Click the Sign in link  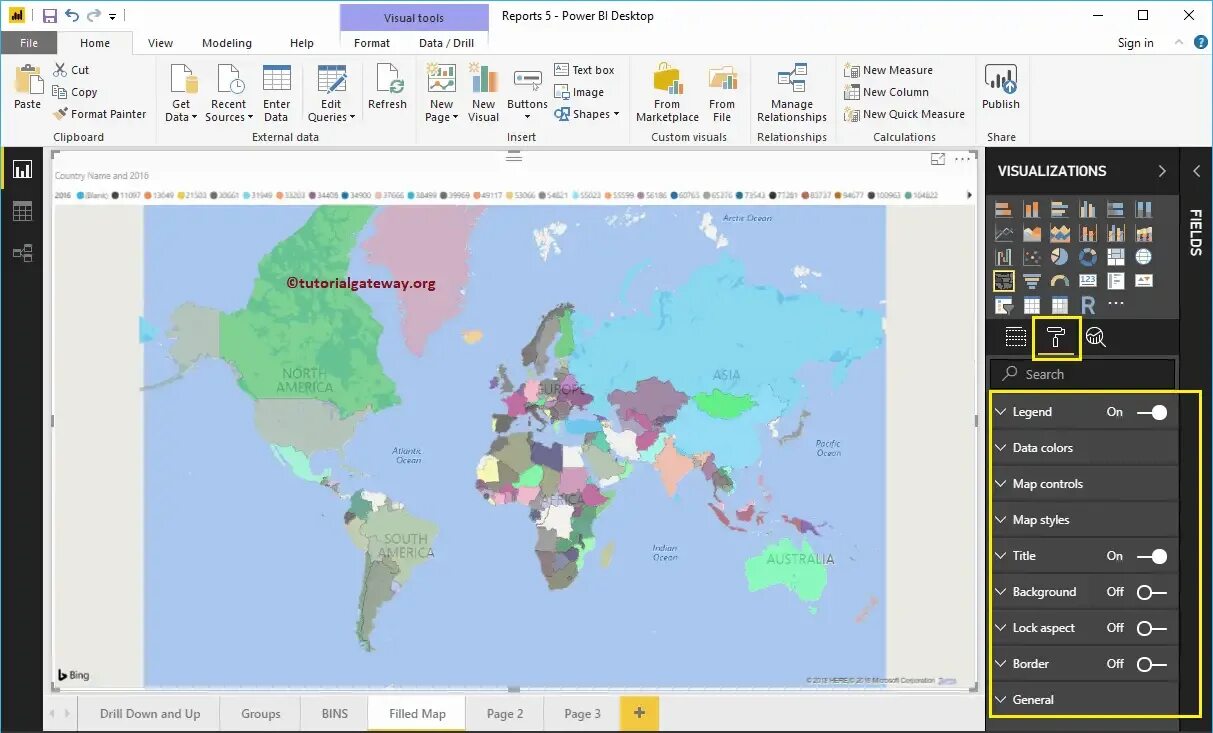click(1135, 43)
